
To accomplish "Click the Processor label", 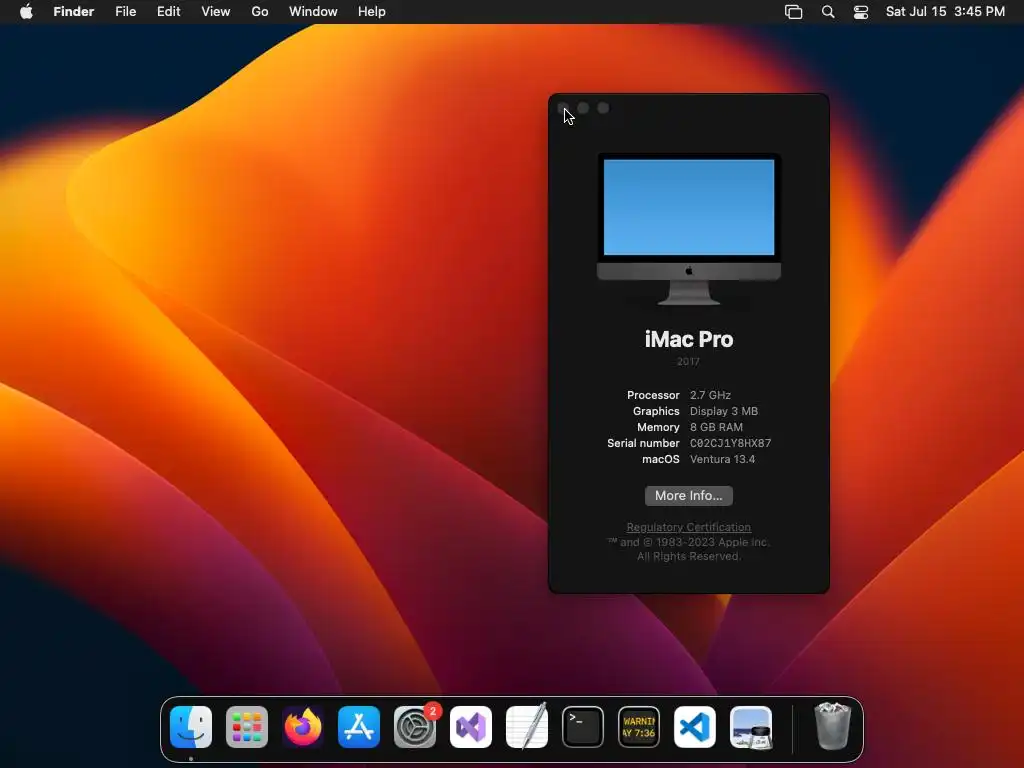I will coord(653,395).
